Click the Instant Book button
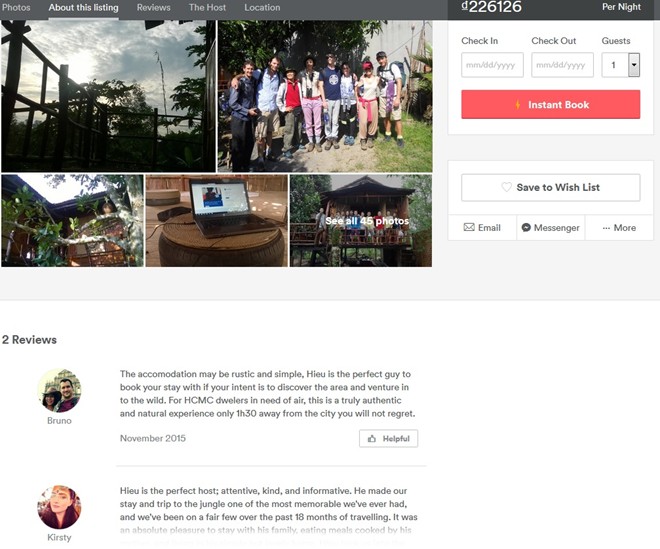Viewport: 660px width, 549px height. pos(551,104)
